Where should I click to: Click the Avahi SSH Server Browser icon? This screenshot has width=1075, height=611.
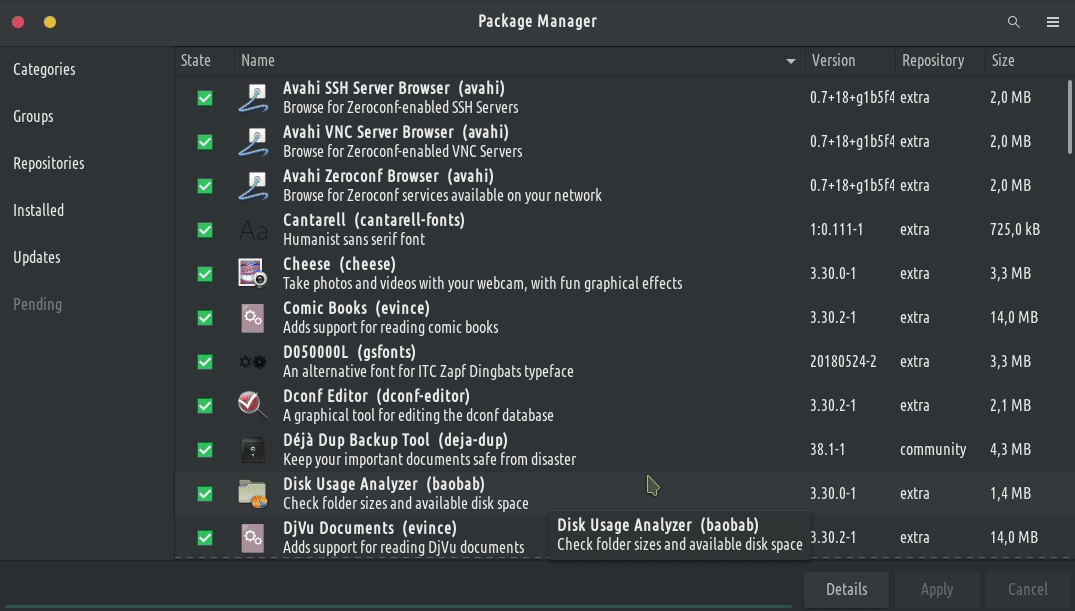click(252, 98)
